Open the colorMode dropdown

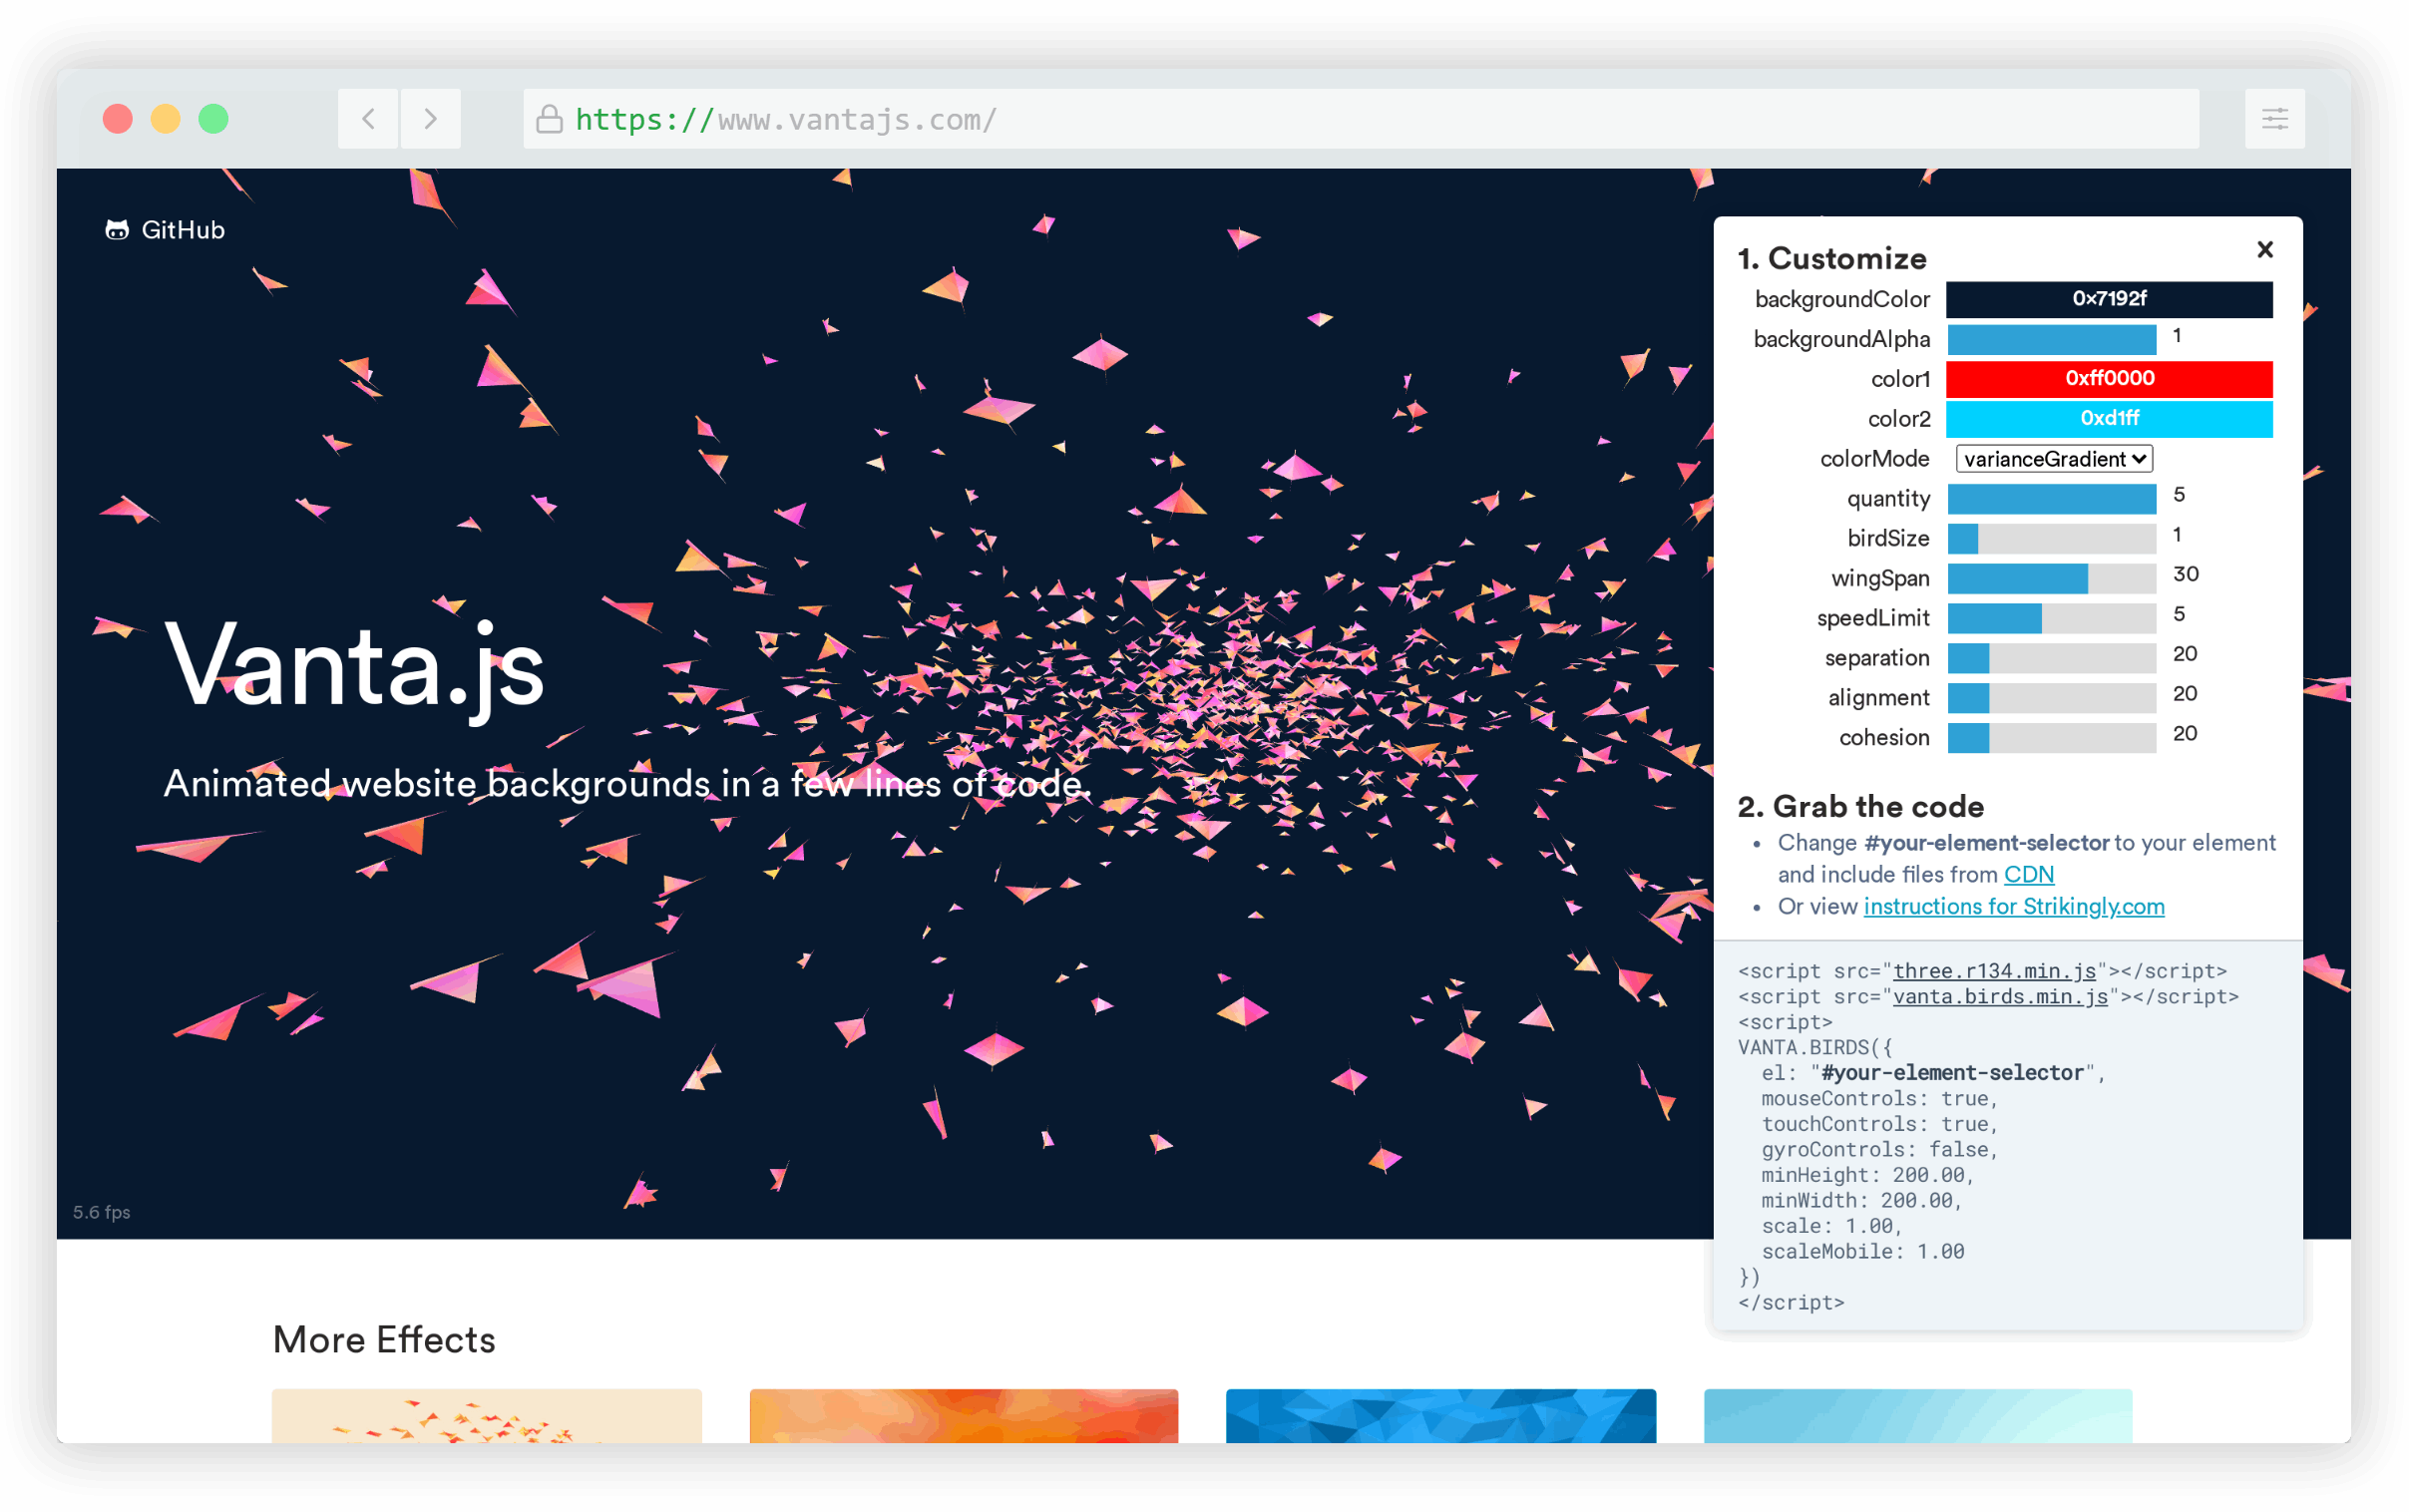[x=2052, y=459]
